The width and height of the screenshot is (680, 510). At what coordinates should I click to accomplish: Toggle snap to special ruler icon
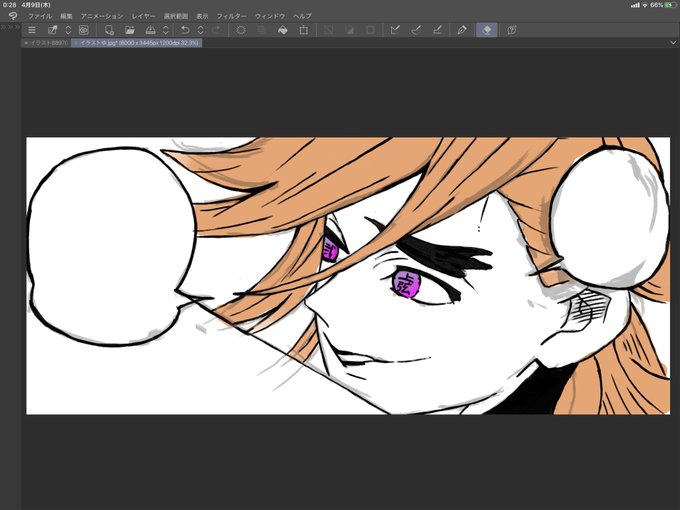(416, 30)
